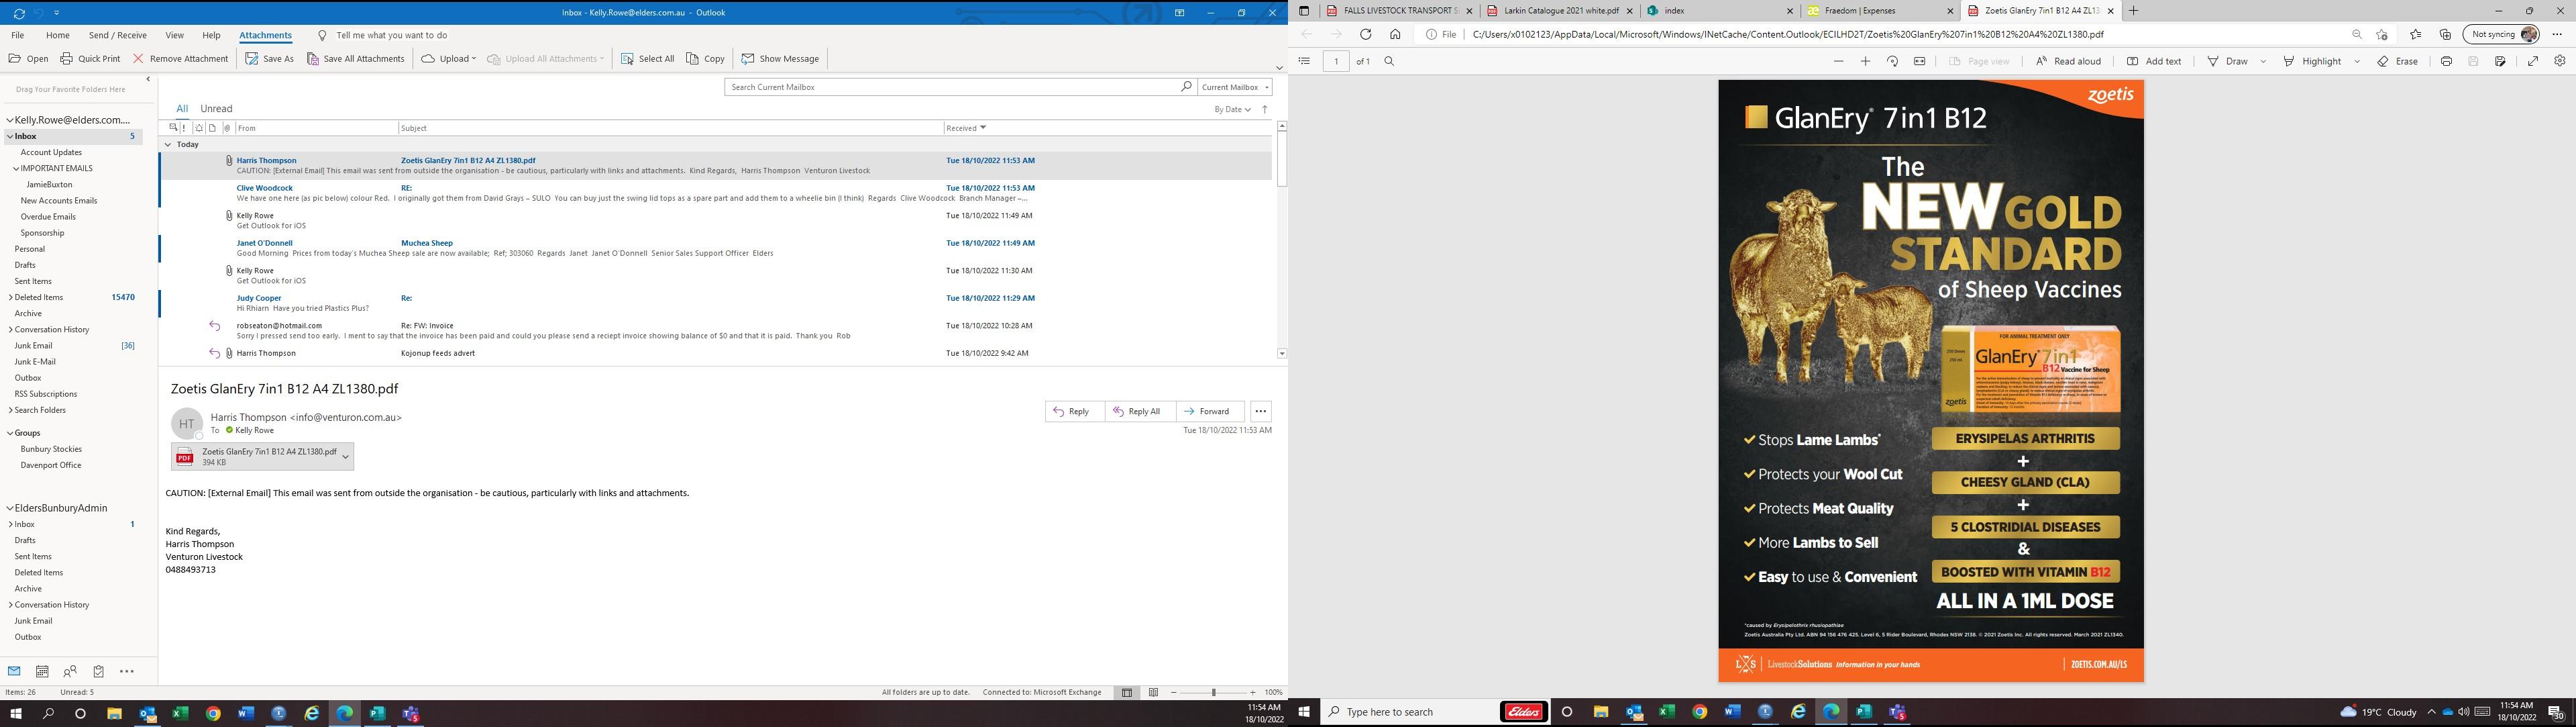Open Draw tool options dropdown arrow
The height and width of the screenshot is (727, 2576).
click(x=2263, y=61)
